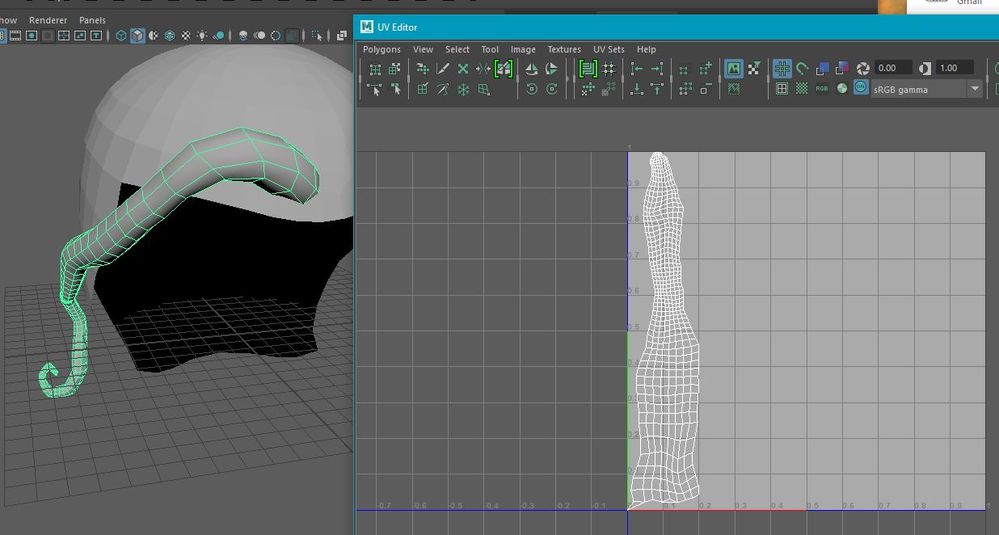
Task: Open the Help menu in UV Editor
Action: pyautogui.click(x=646, y=49)
